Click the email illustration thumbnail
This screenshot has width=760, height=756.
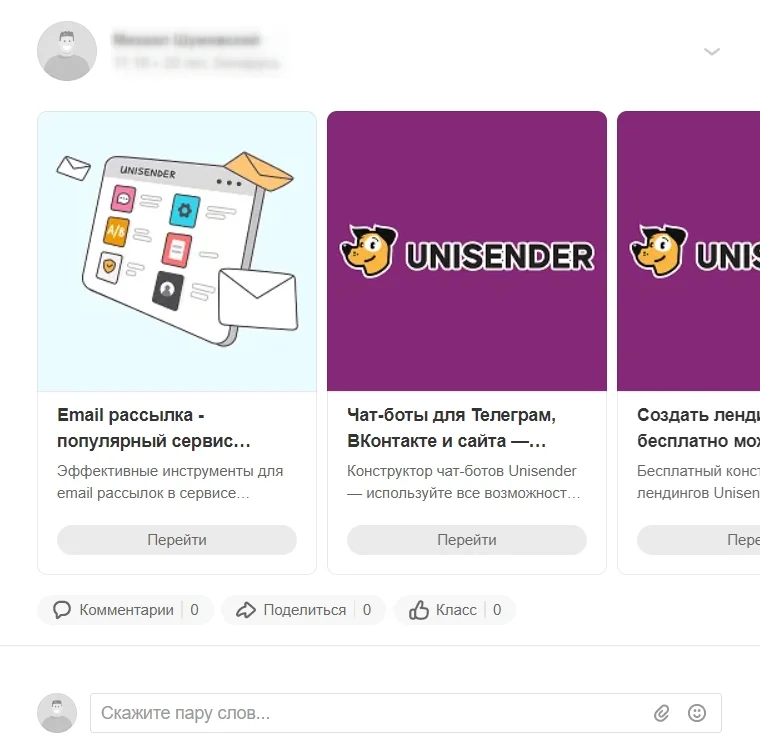(177, 251)
